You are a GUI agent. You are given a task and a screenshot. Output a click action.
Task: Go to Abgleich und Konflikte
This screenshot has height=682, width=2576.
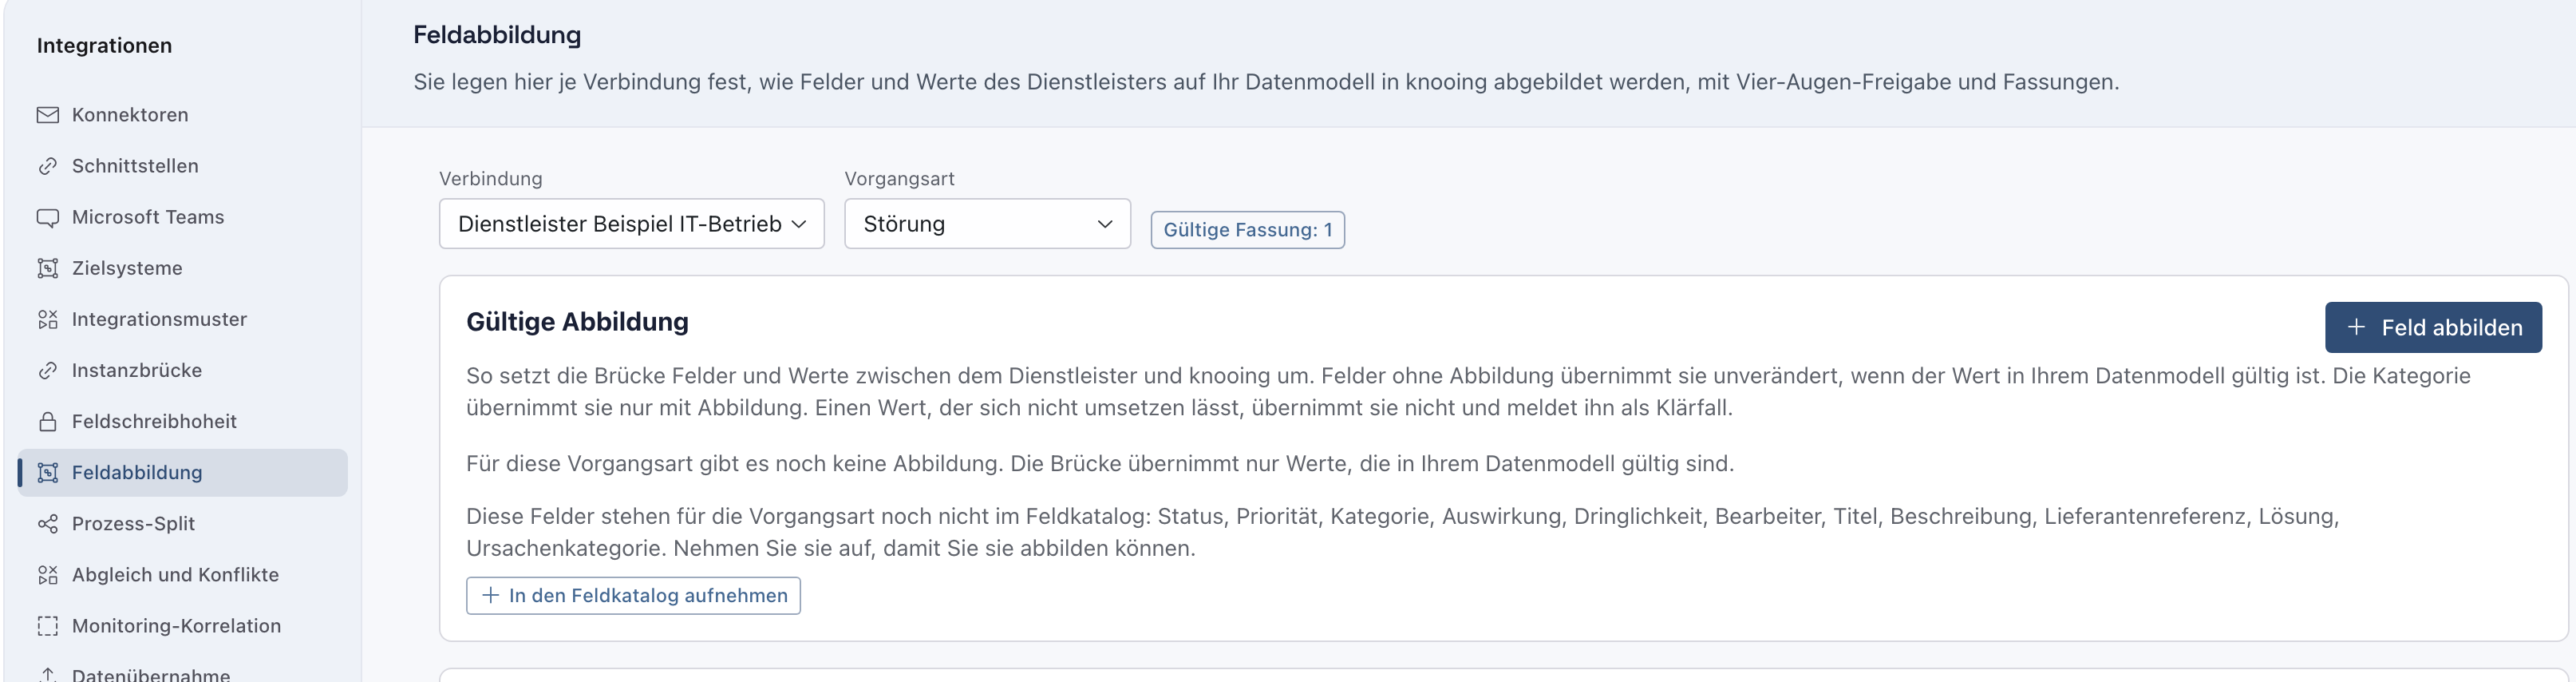click(182, 574)
